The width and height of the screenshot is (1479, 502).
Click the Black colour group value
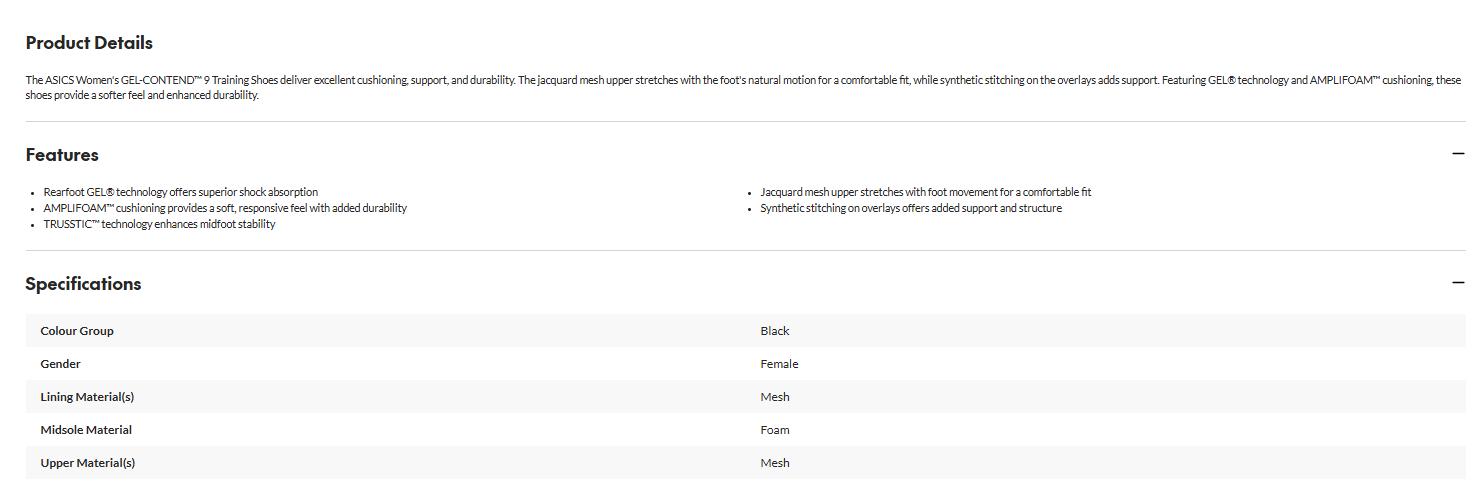(x=775, y=331)
